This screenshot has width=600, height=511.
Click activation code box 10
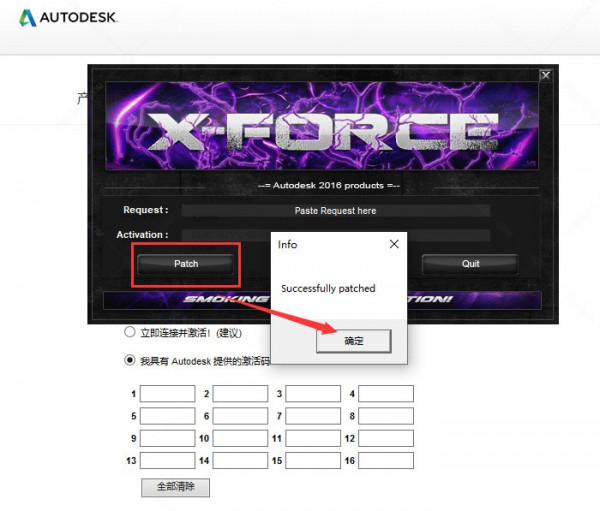click(240, 438)
